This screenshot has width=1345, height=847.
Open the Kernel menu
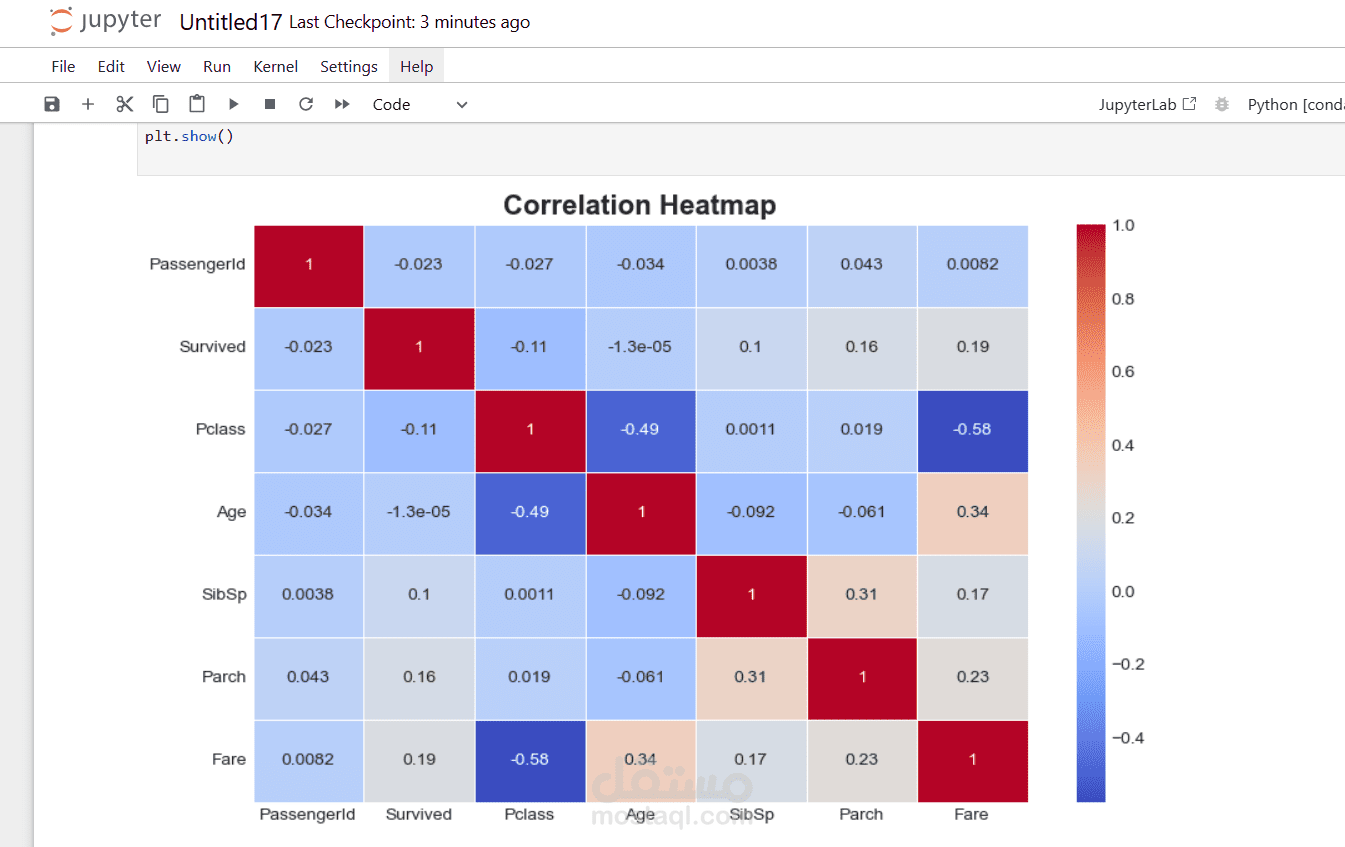pos(275,66)
